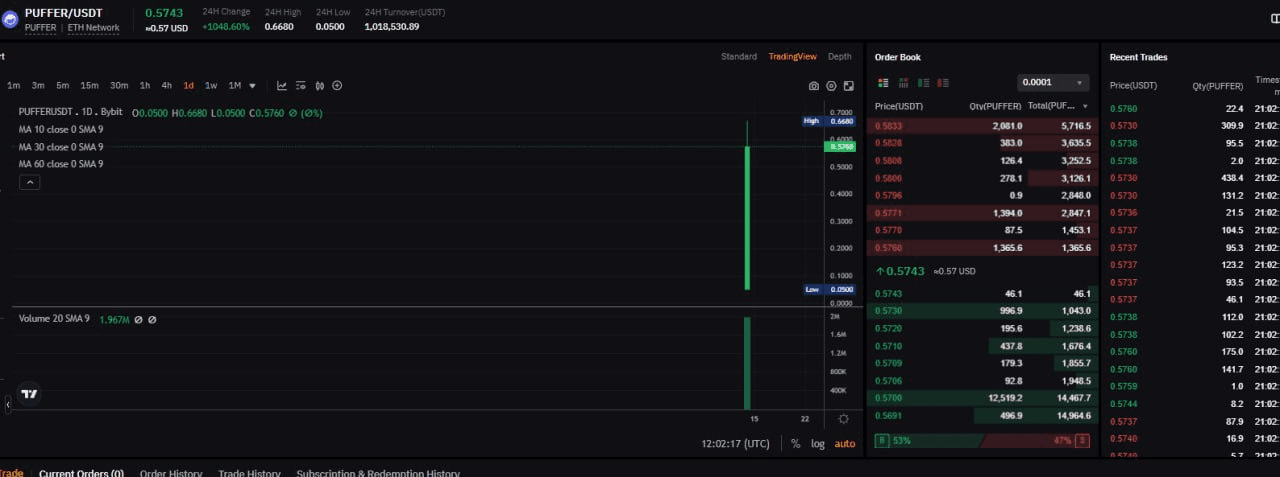Select ask price 0.5833 in order book
Image resolution: width=1280 pixels, height=477 pixels.
click(888, 127)
